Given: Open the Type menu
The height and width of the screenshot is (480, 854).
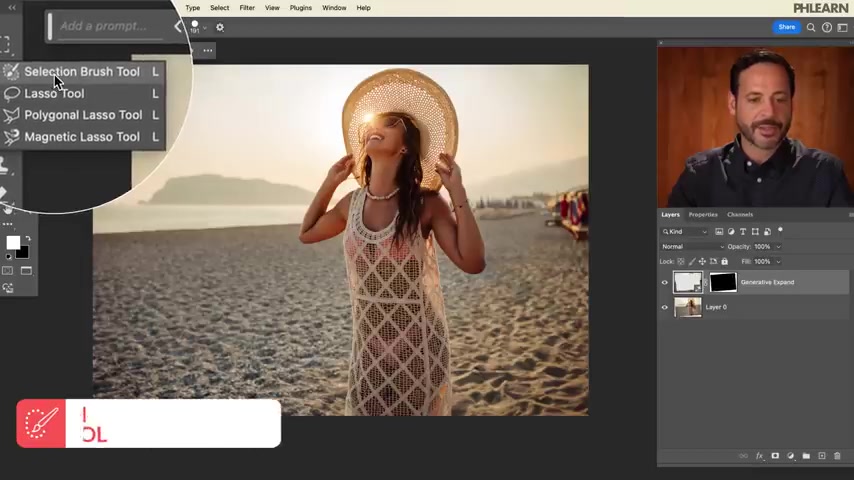Looking at the screenshot, I should [x=192, y=8].
